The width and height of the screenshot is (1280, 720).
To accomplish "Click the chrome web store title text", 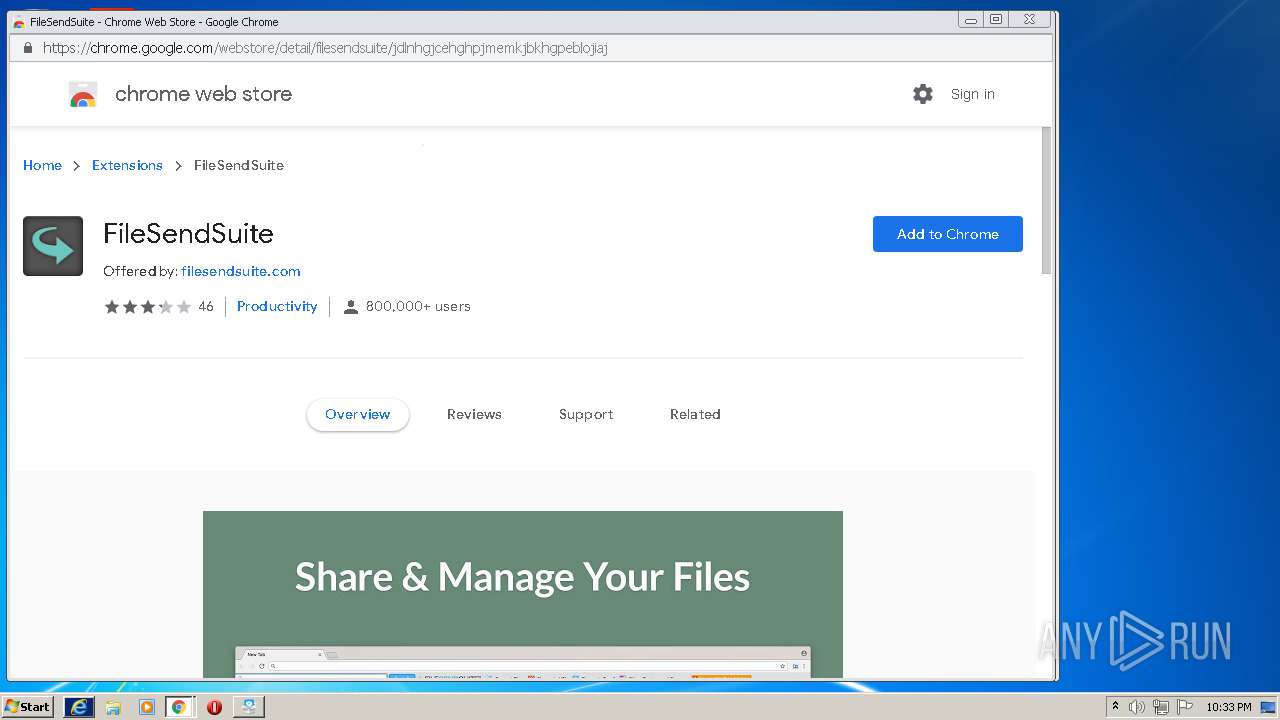I will click(204, 94).
